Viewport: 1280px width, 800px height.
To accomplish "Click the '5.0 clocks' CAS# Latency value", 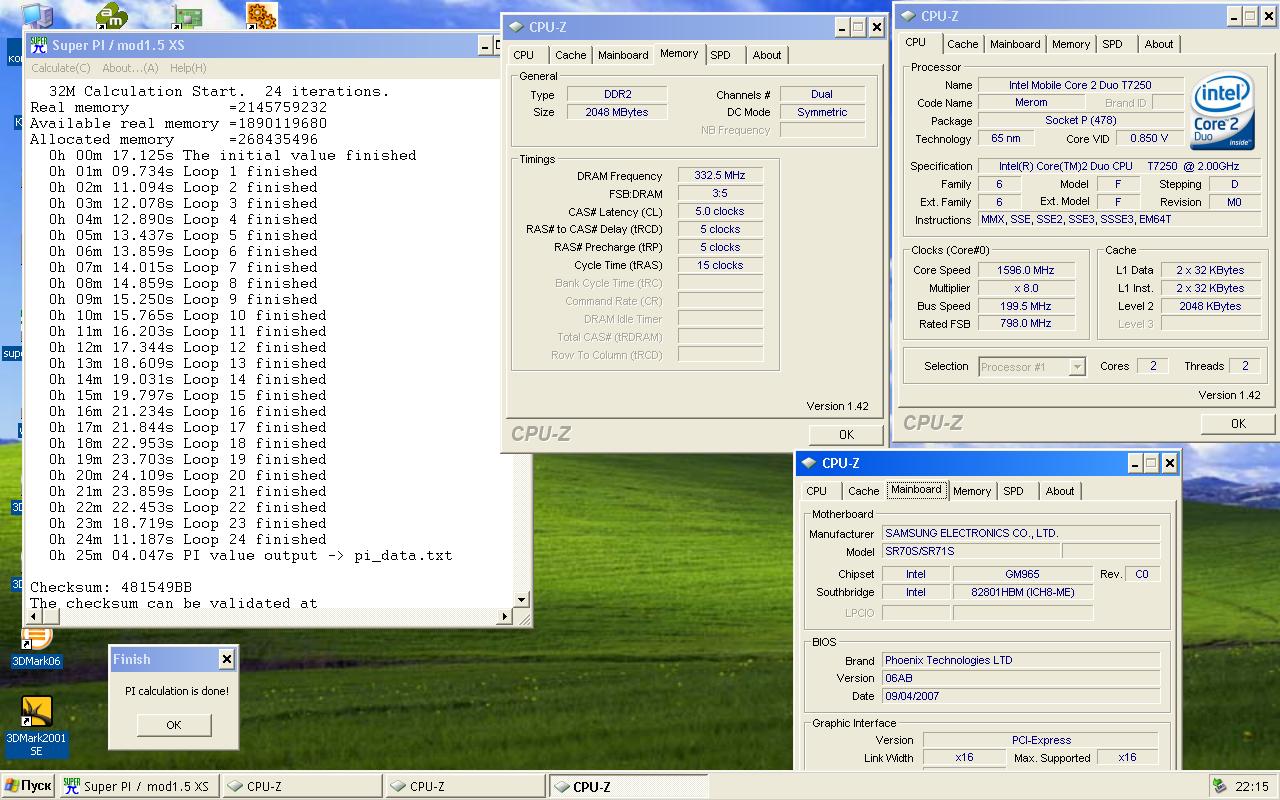I will [720, 212].
